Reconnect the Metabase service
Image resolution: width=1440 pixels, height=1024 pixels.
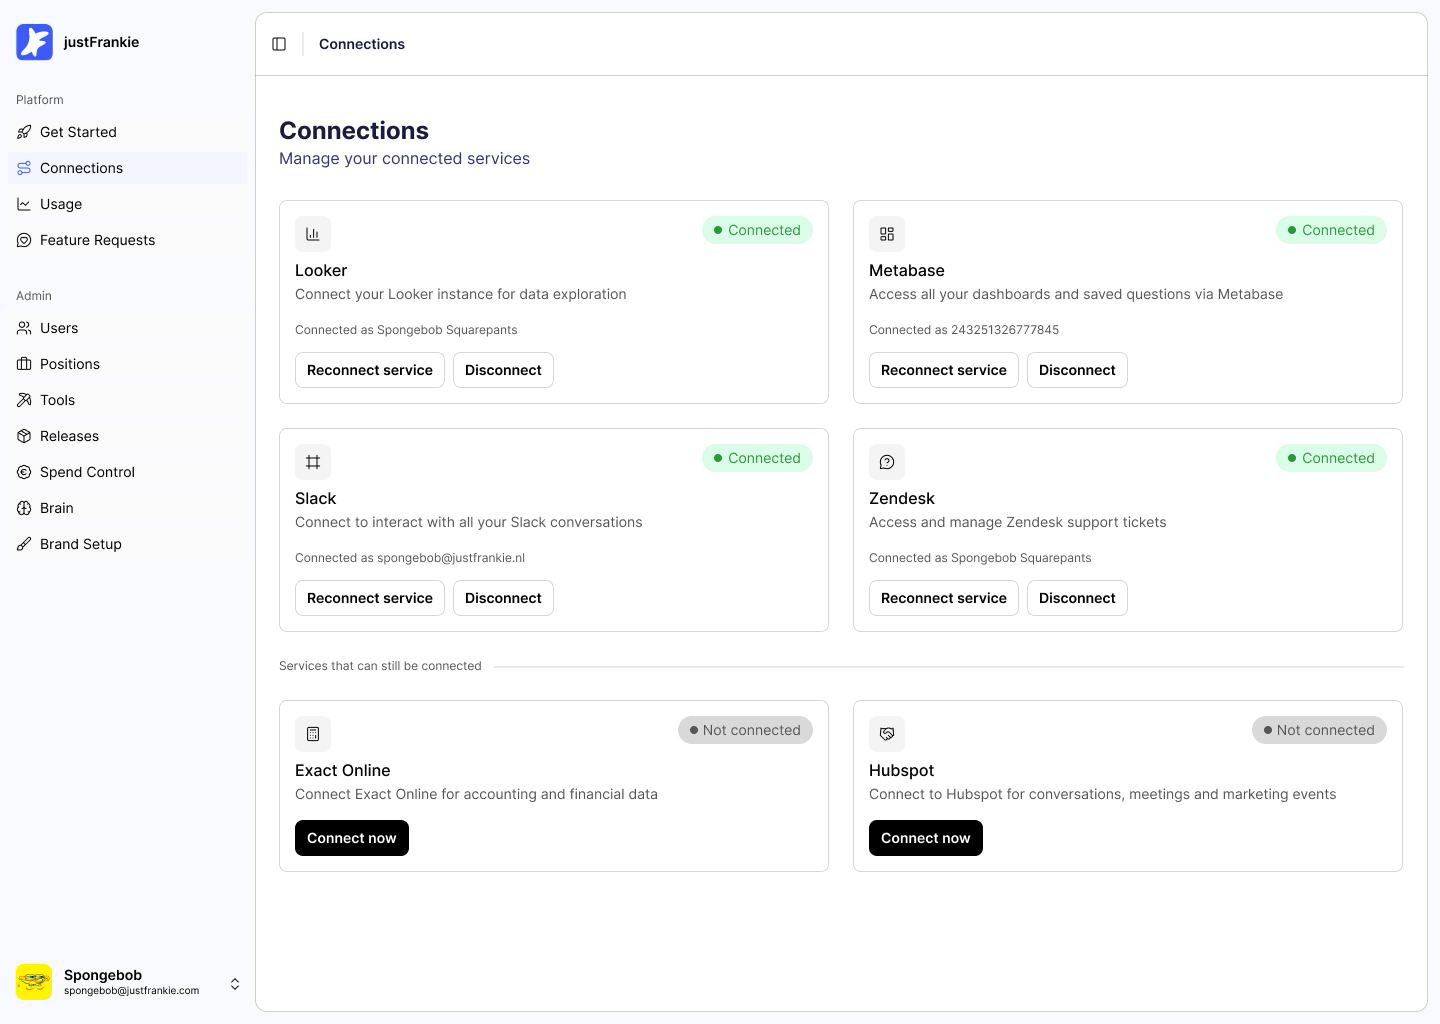click(944, 370)
